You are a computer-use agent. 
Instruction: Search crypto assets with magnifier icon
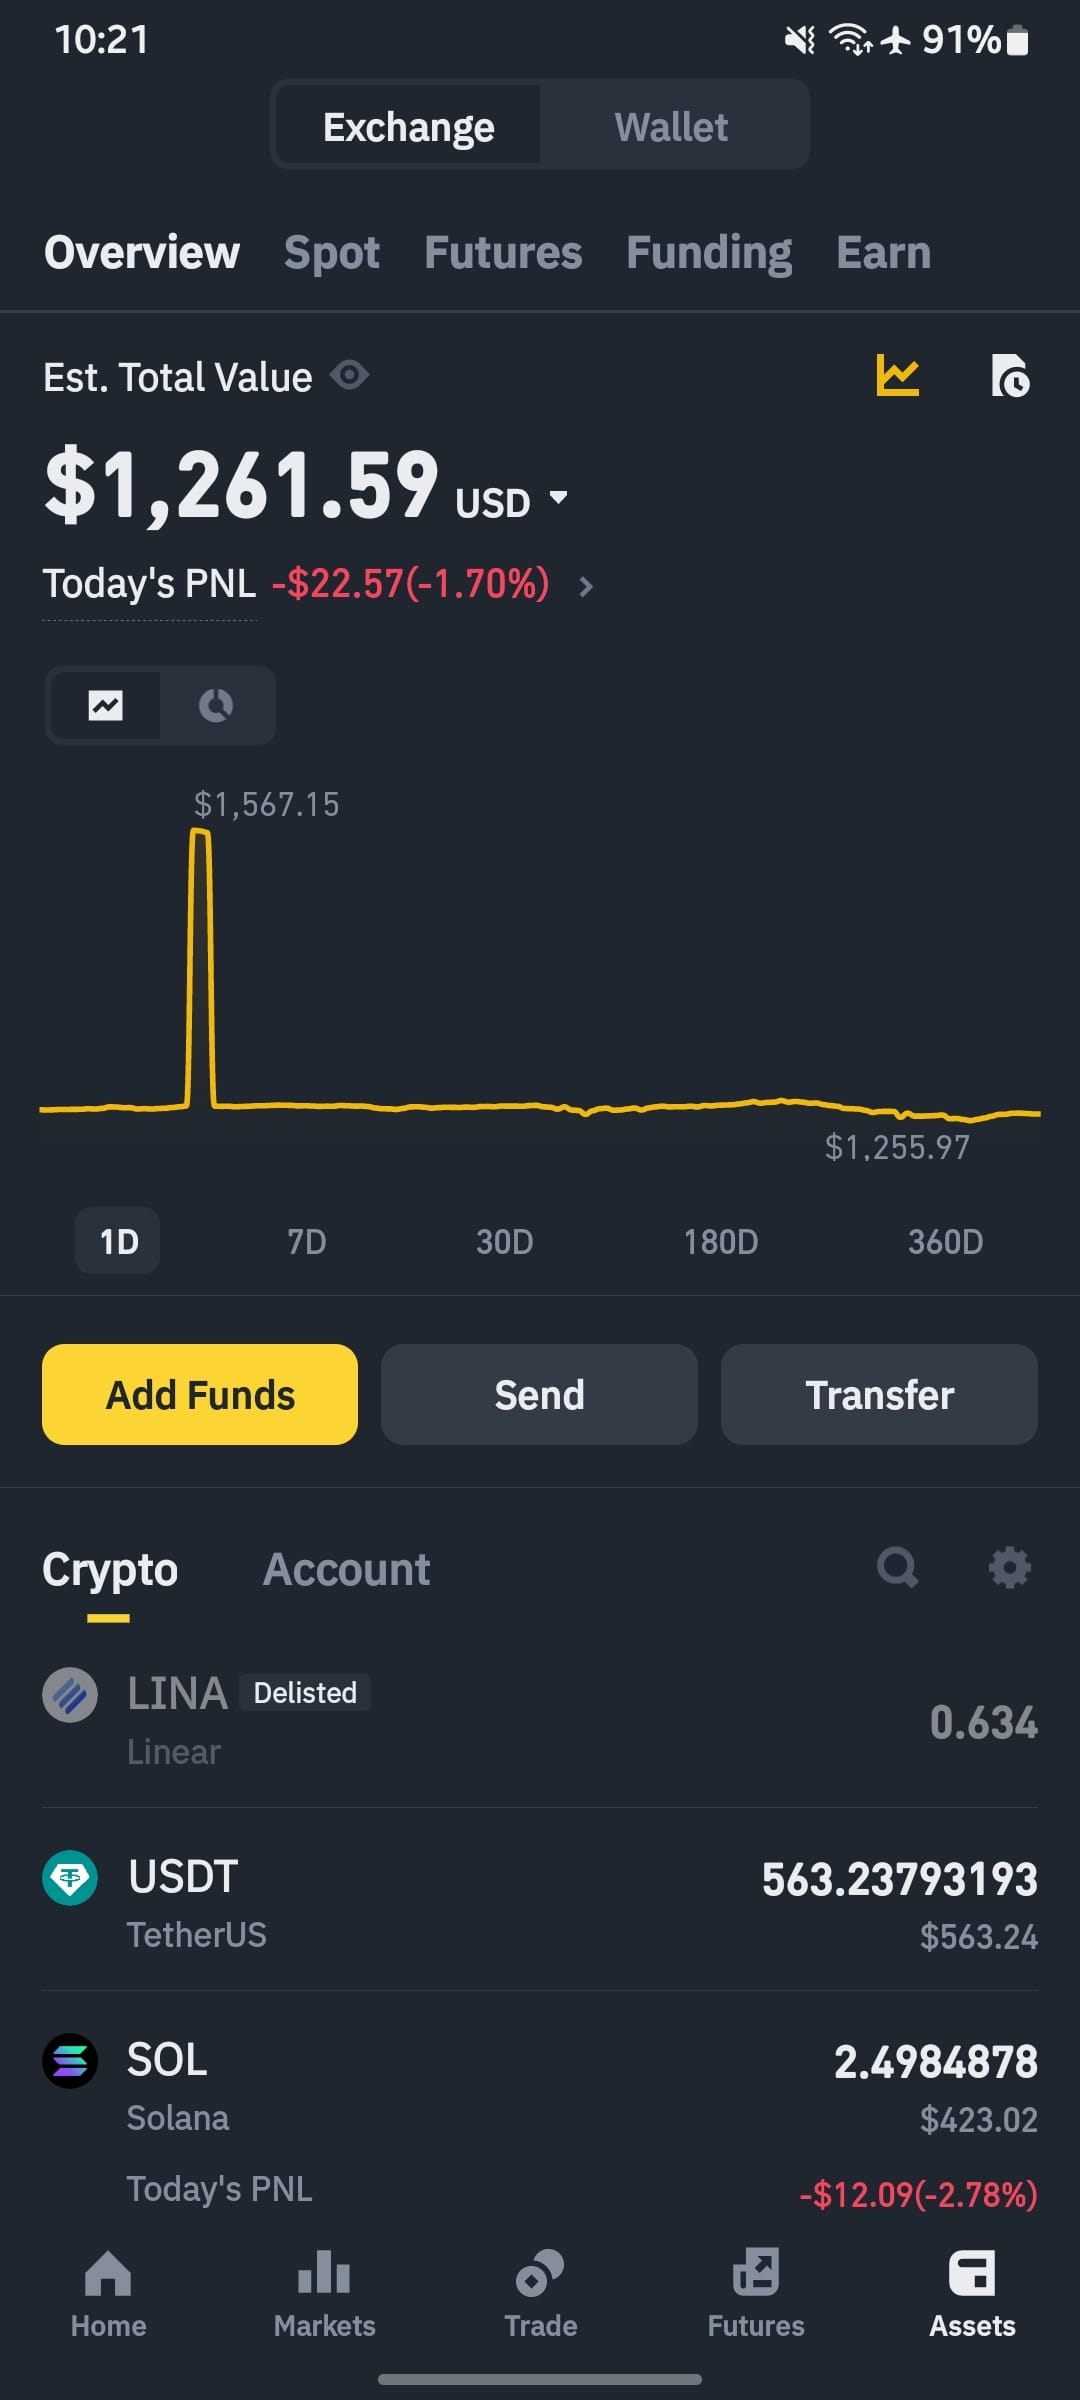pos(897,1568)
